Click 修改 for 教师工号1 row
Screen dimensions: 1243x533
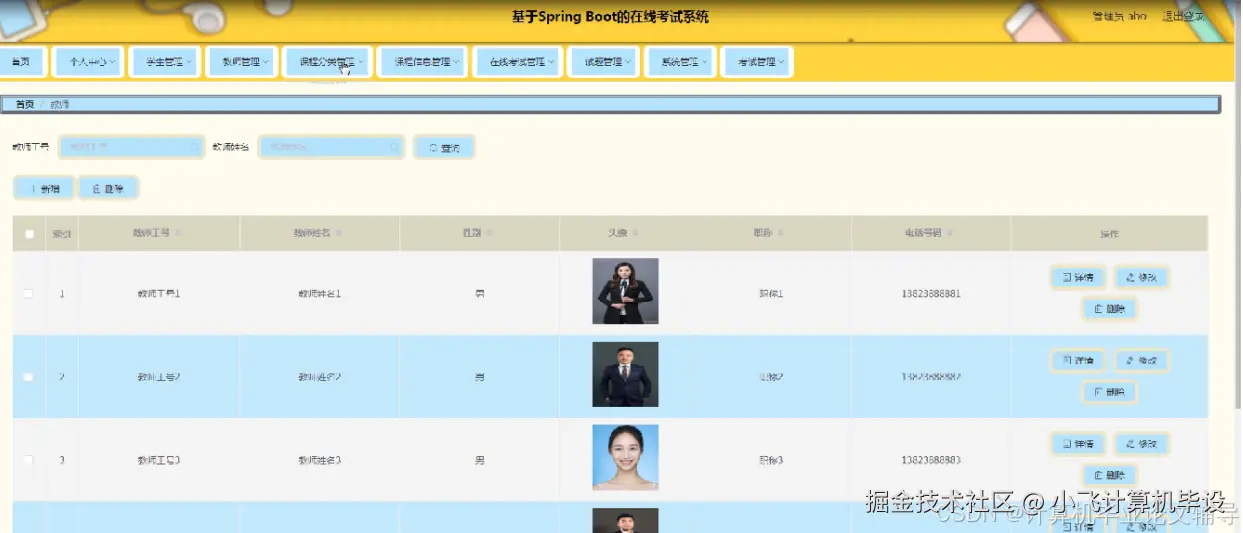tap(1142, 277)
